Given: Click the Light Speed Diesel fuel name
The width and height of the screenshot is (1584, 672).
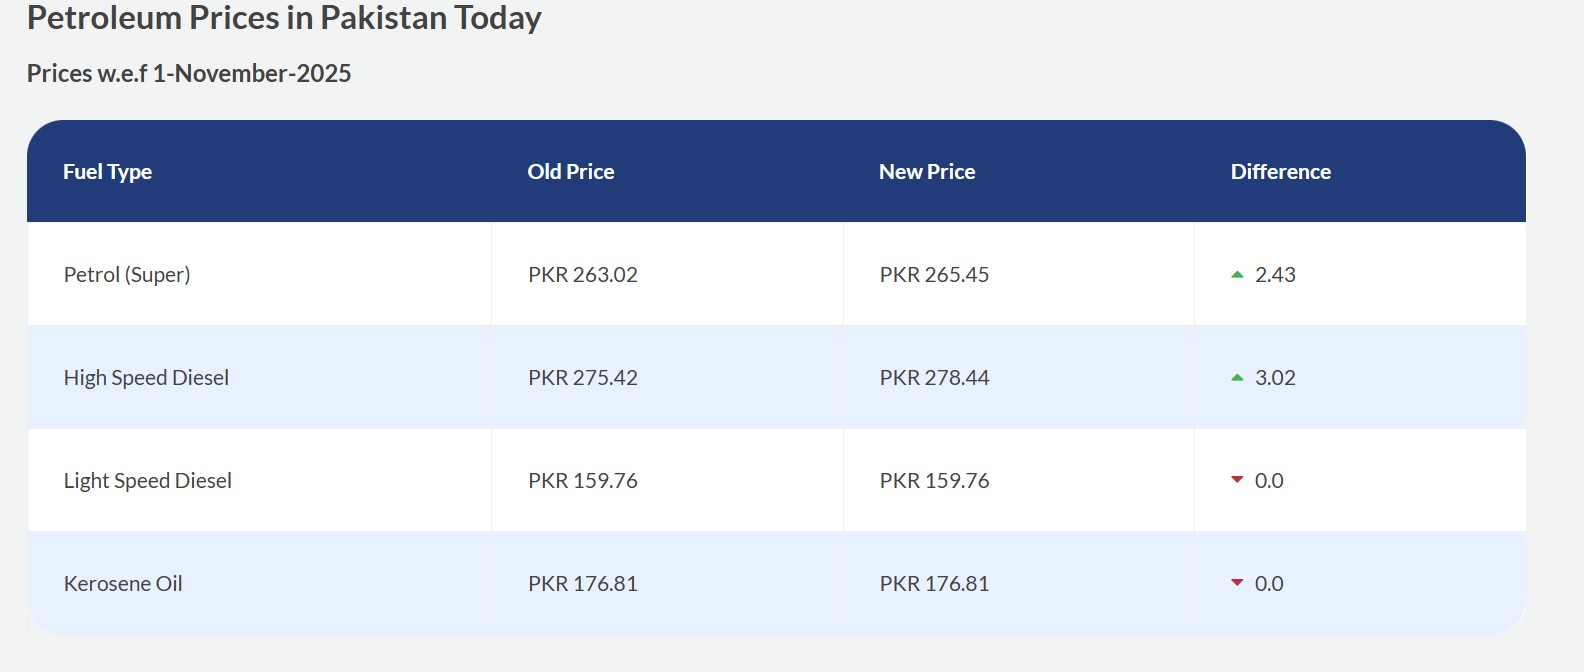Looking at the screenshot, I should [x=148, y=481].
